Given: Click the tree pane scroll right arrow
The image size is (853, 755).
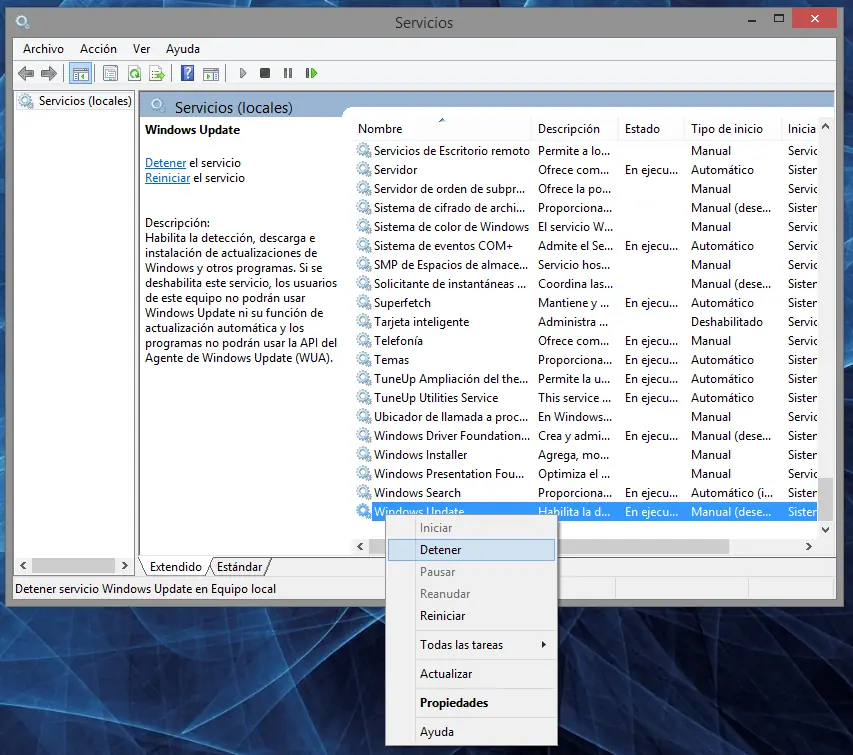Looking at the screenshot, I should click(125, 566).
